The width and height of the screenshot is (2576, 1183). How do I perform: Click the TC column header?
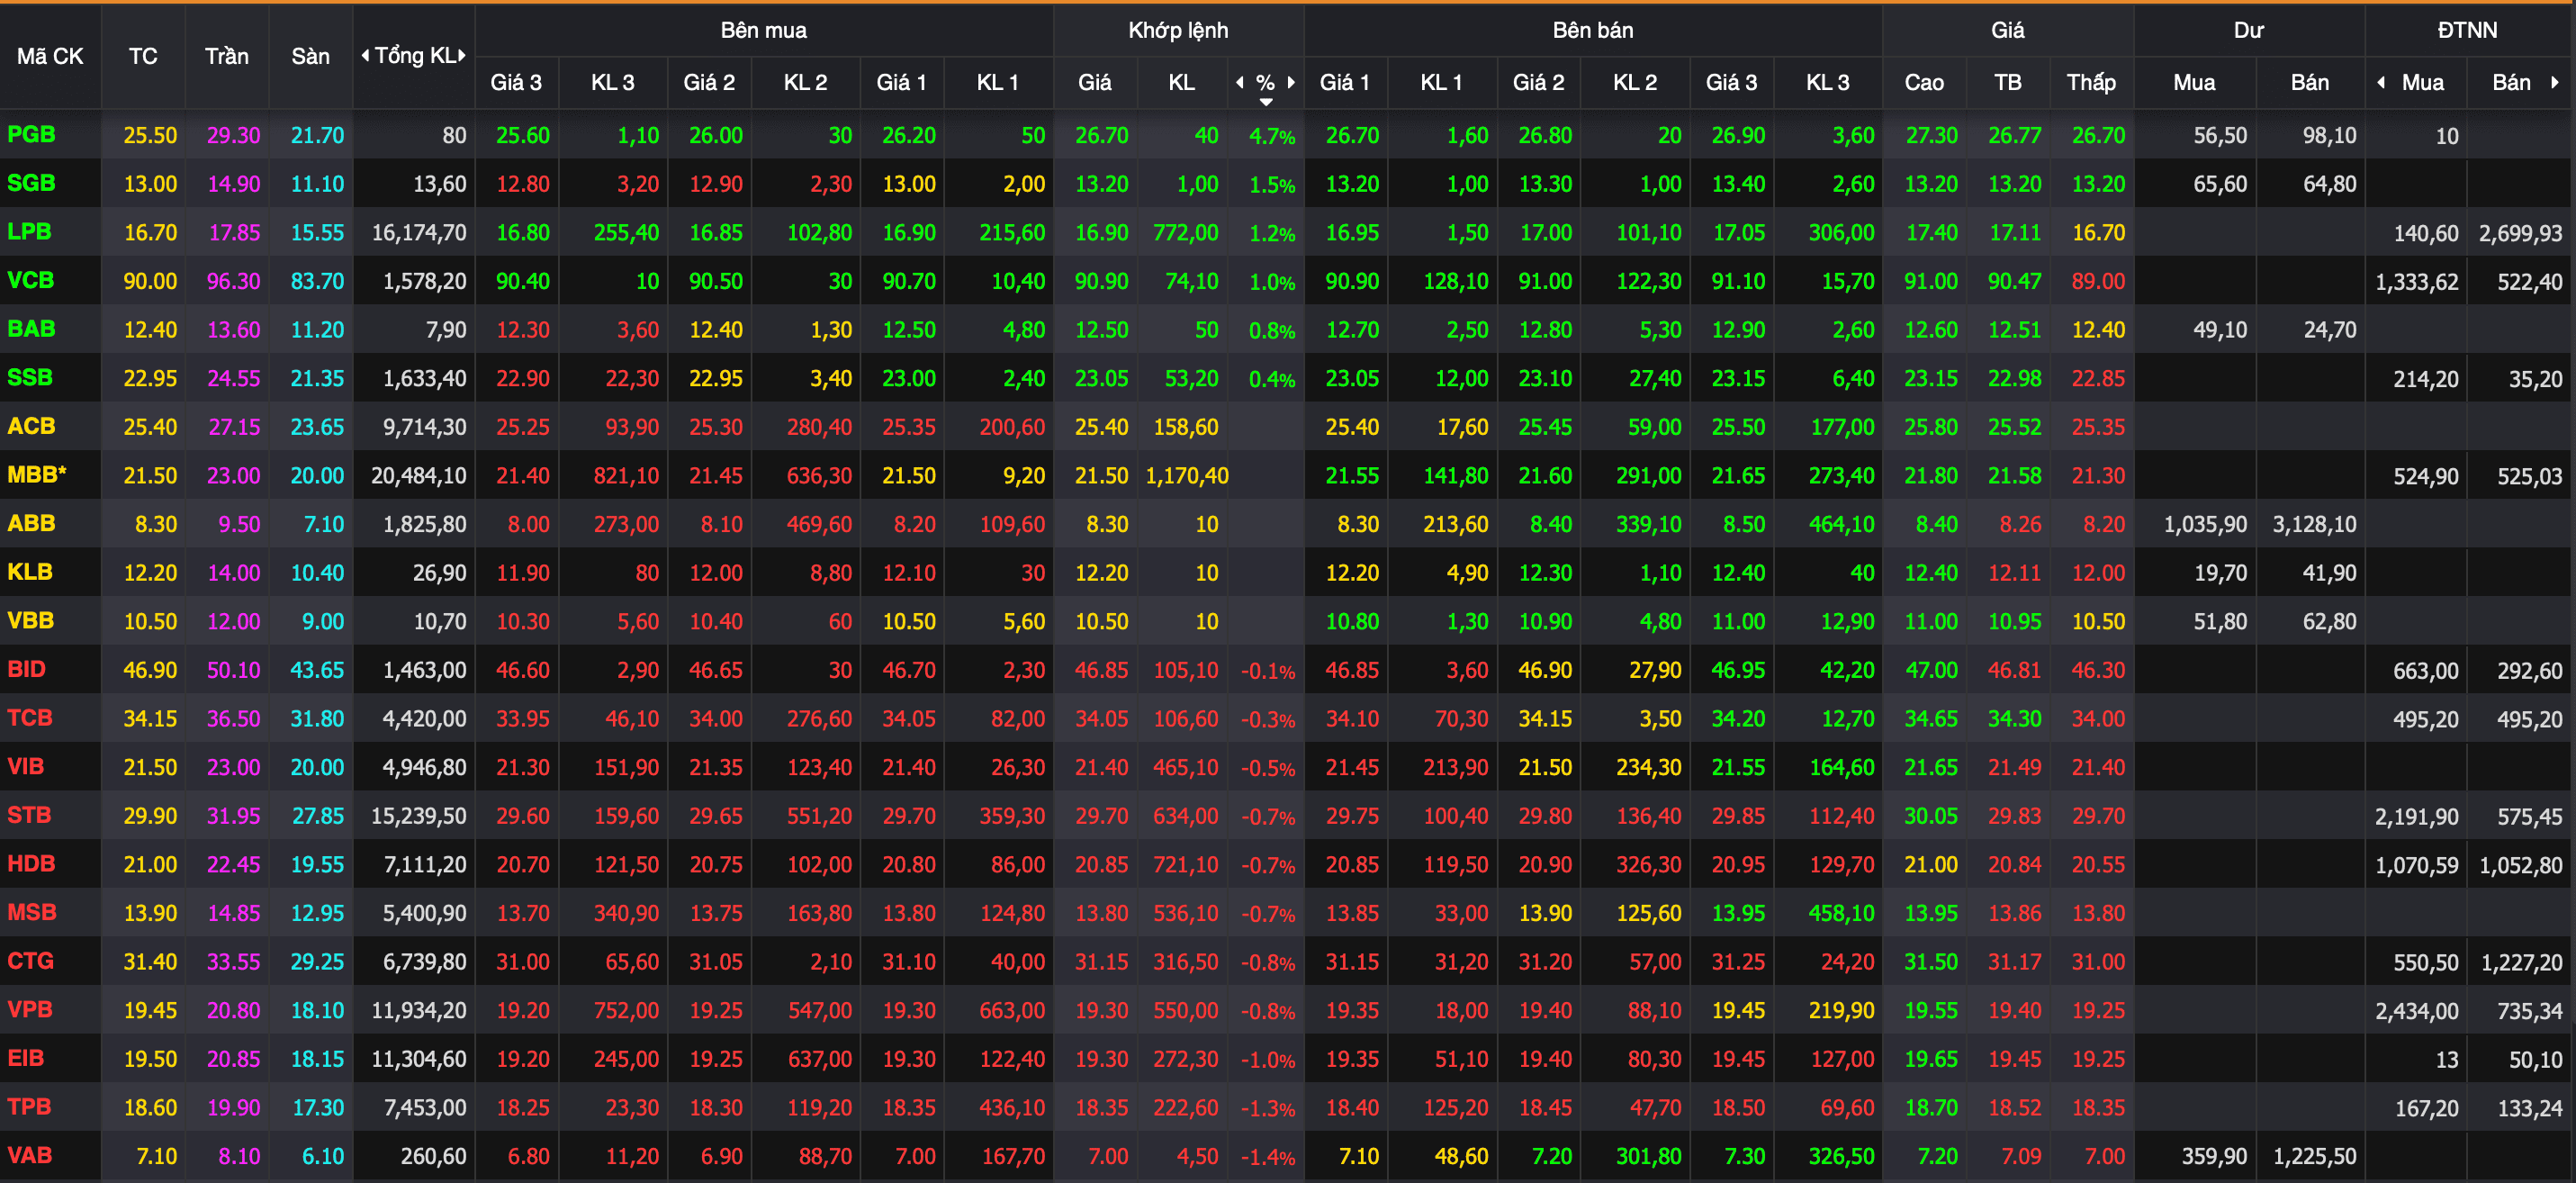click(x=143, y=57)
